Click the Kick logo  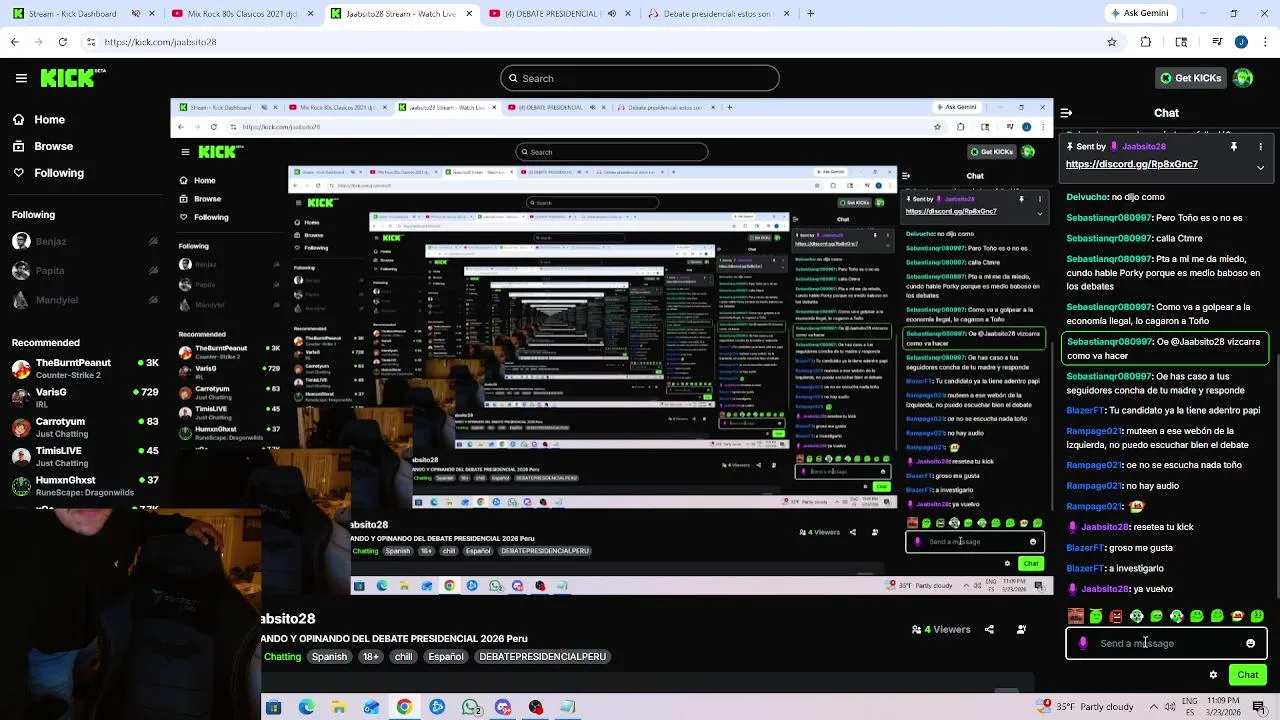pyautogui.click(x=73, y=78)
